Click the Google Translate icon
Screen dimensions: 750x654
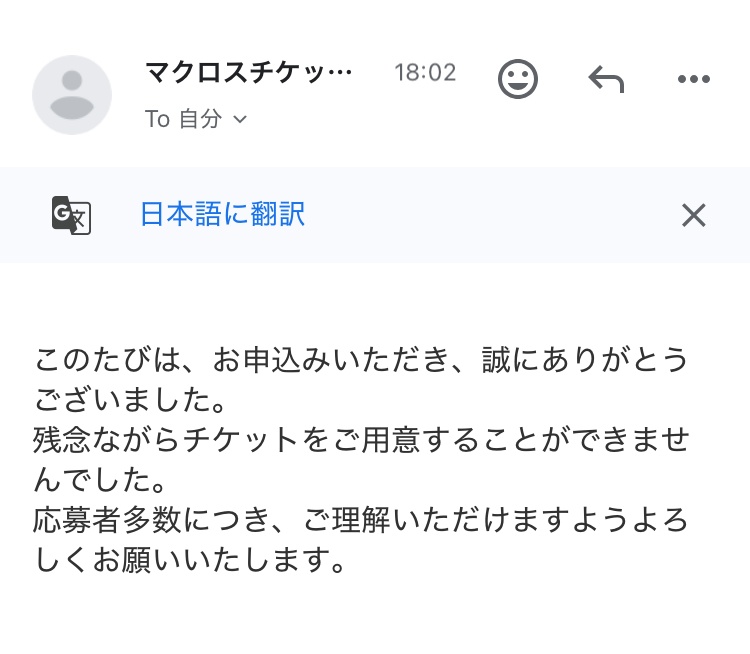tap(71, 215)
